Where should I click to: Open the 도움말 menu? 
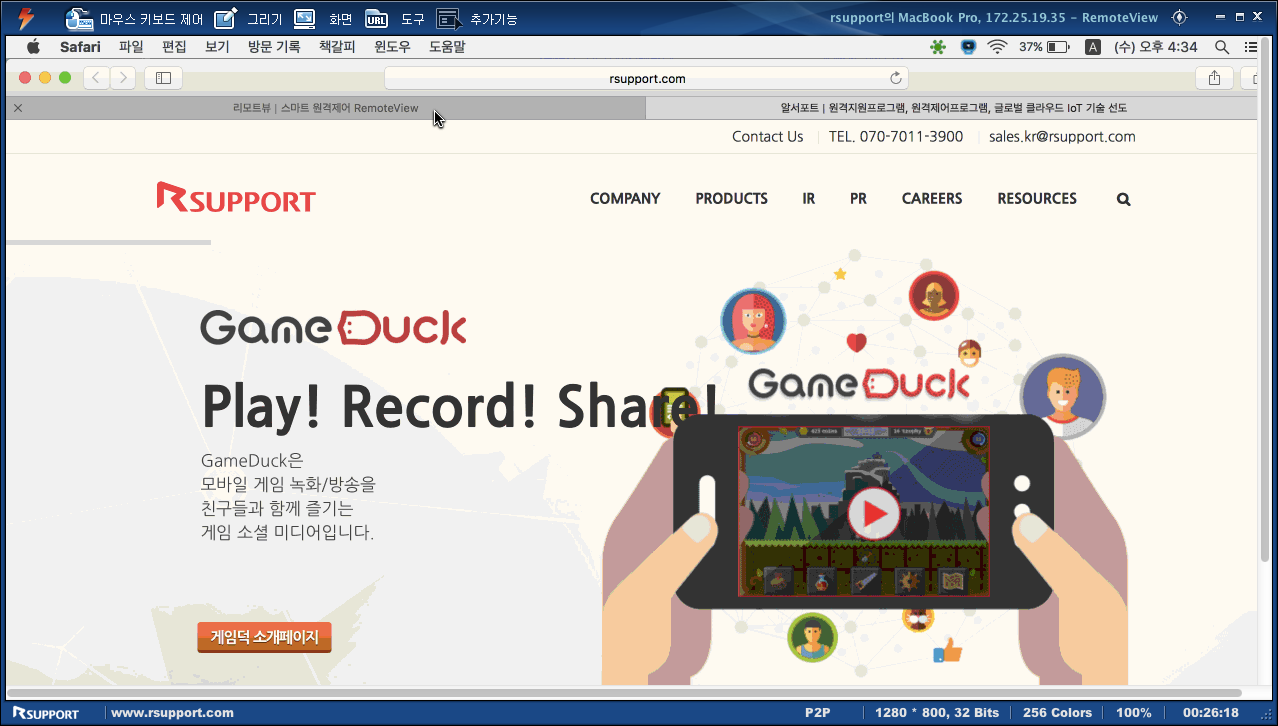click(x=447, y=47)
